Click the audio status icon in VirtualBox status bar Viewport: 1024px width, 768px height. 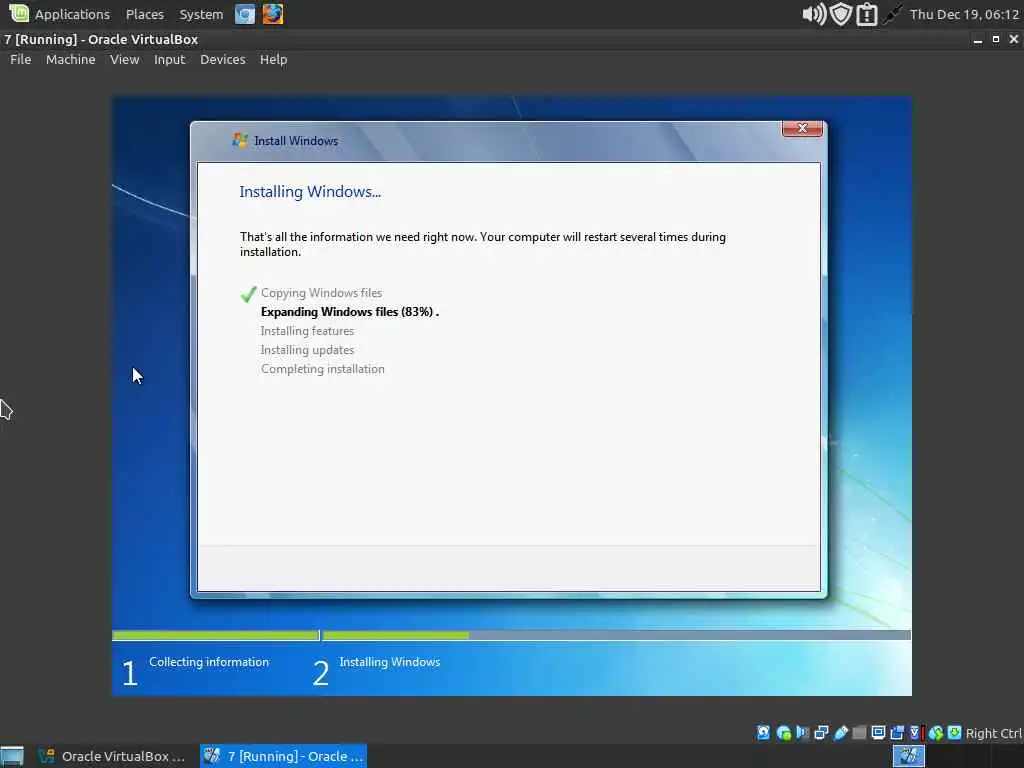pyautogui.click(x=803, y=733)
